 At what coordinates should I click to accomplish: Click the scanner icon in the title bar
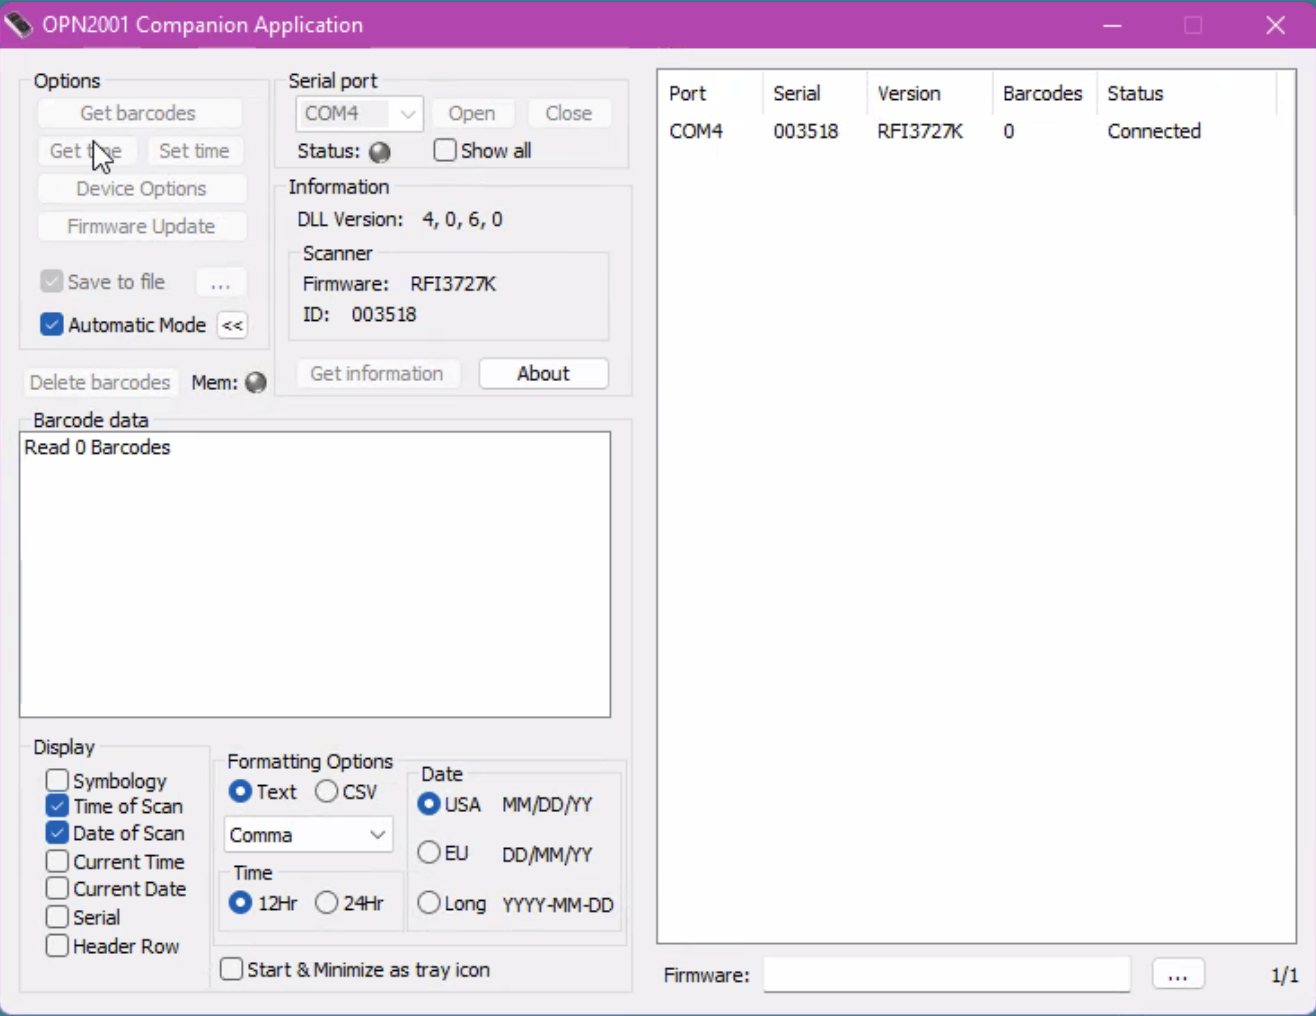(x=20, y=24)
